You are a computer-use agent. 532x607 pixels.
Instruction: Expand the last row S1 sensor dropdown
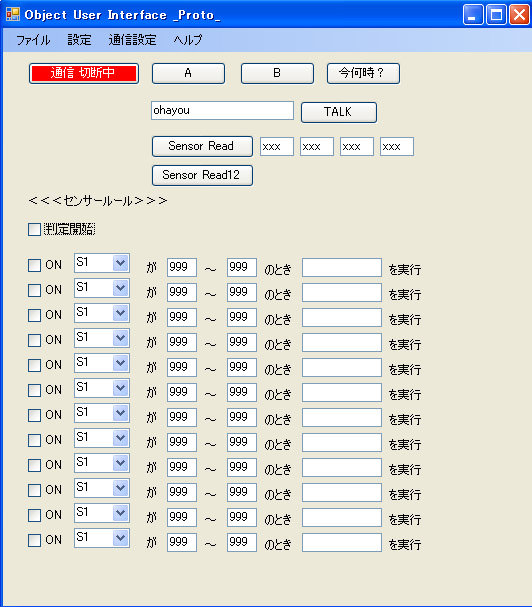pyautogui.click(x=120, y=538)
